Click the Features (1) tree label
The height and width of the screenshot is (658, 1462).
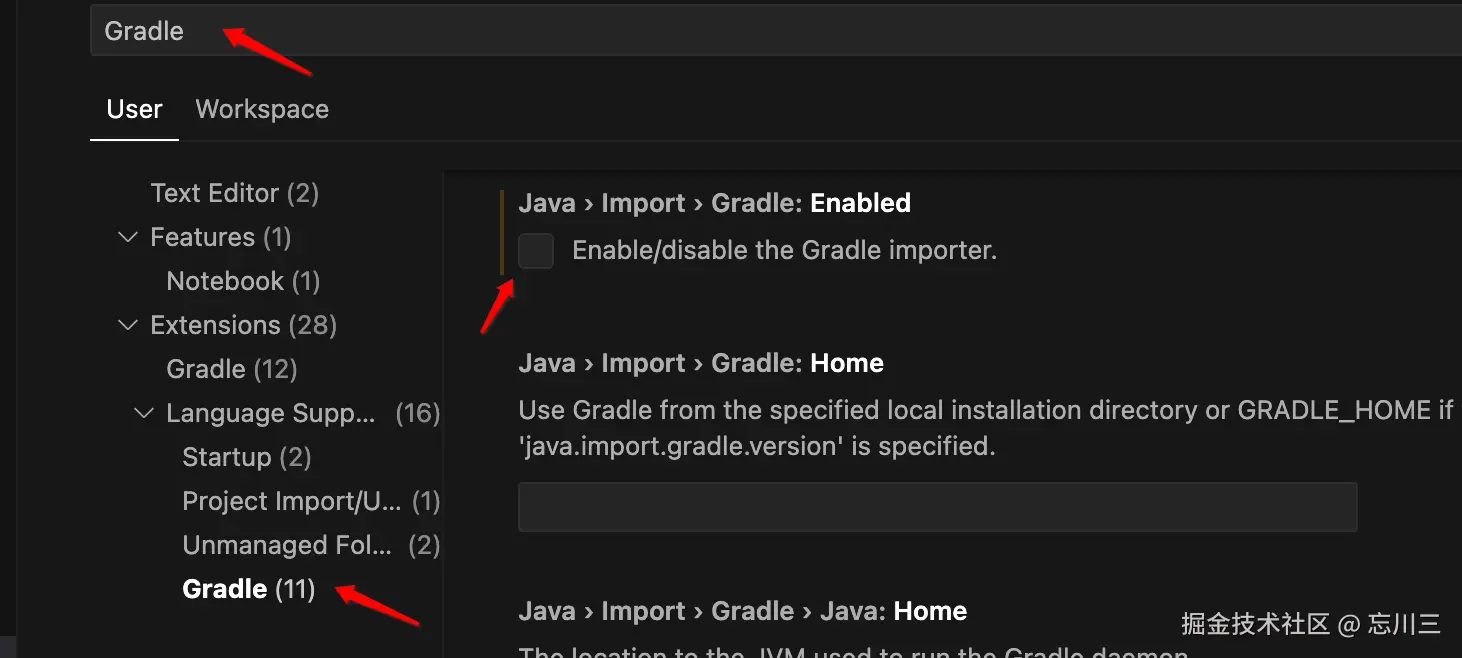pyautogui.click(x=220, y=237)
